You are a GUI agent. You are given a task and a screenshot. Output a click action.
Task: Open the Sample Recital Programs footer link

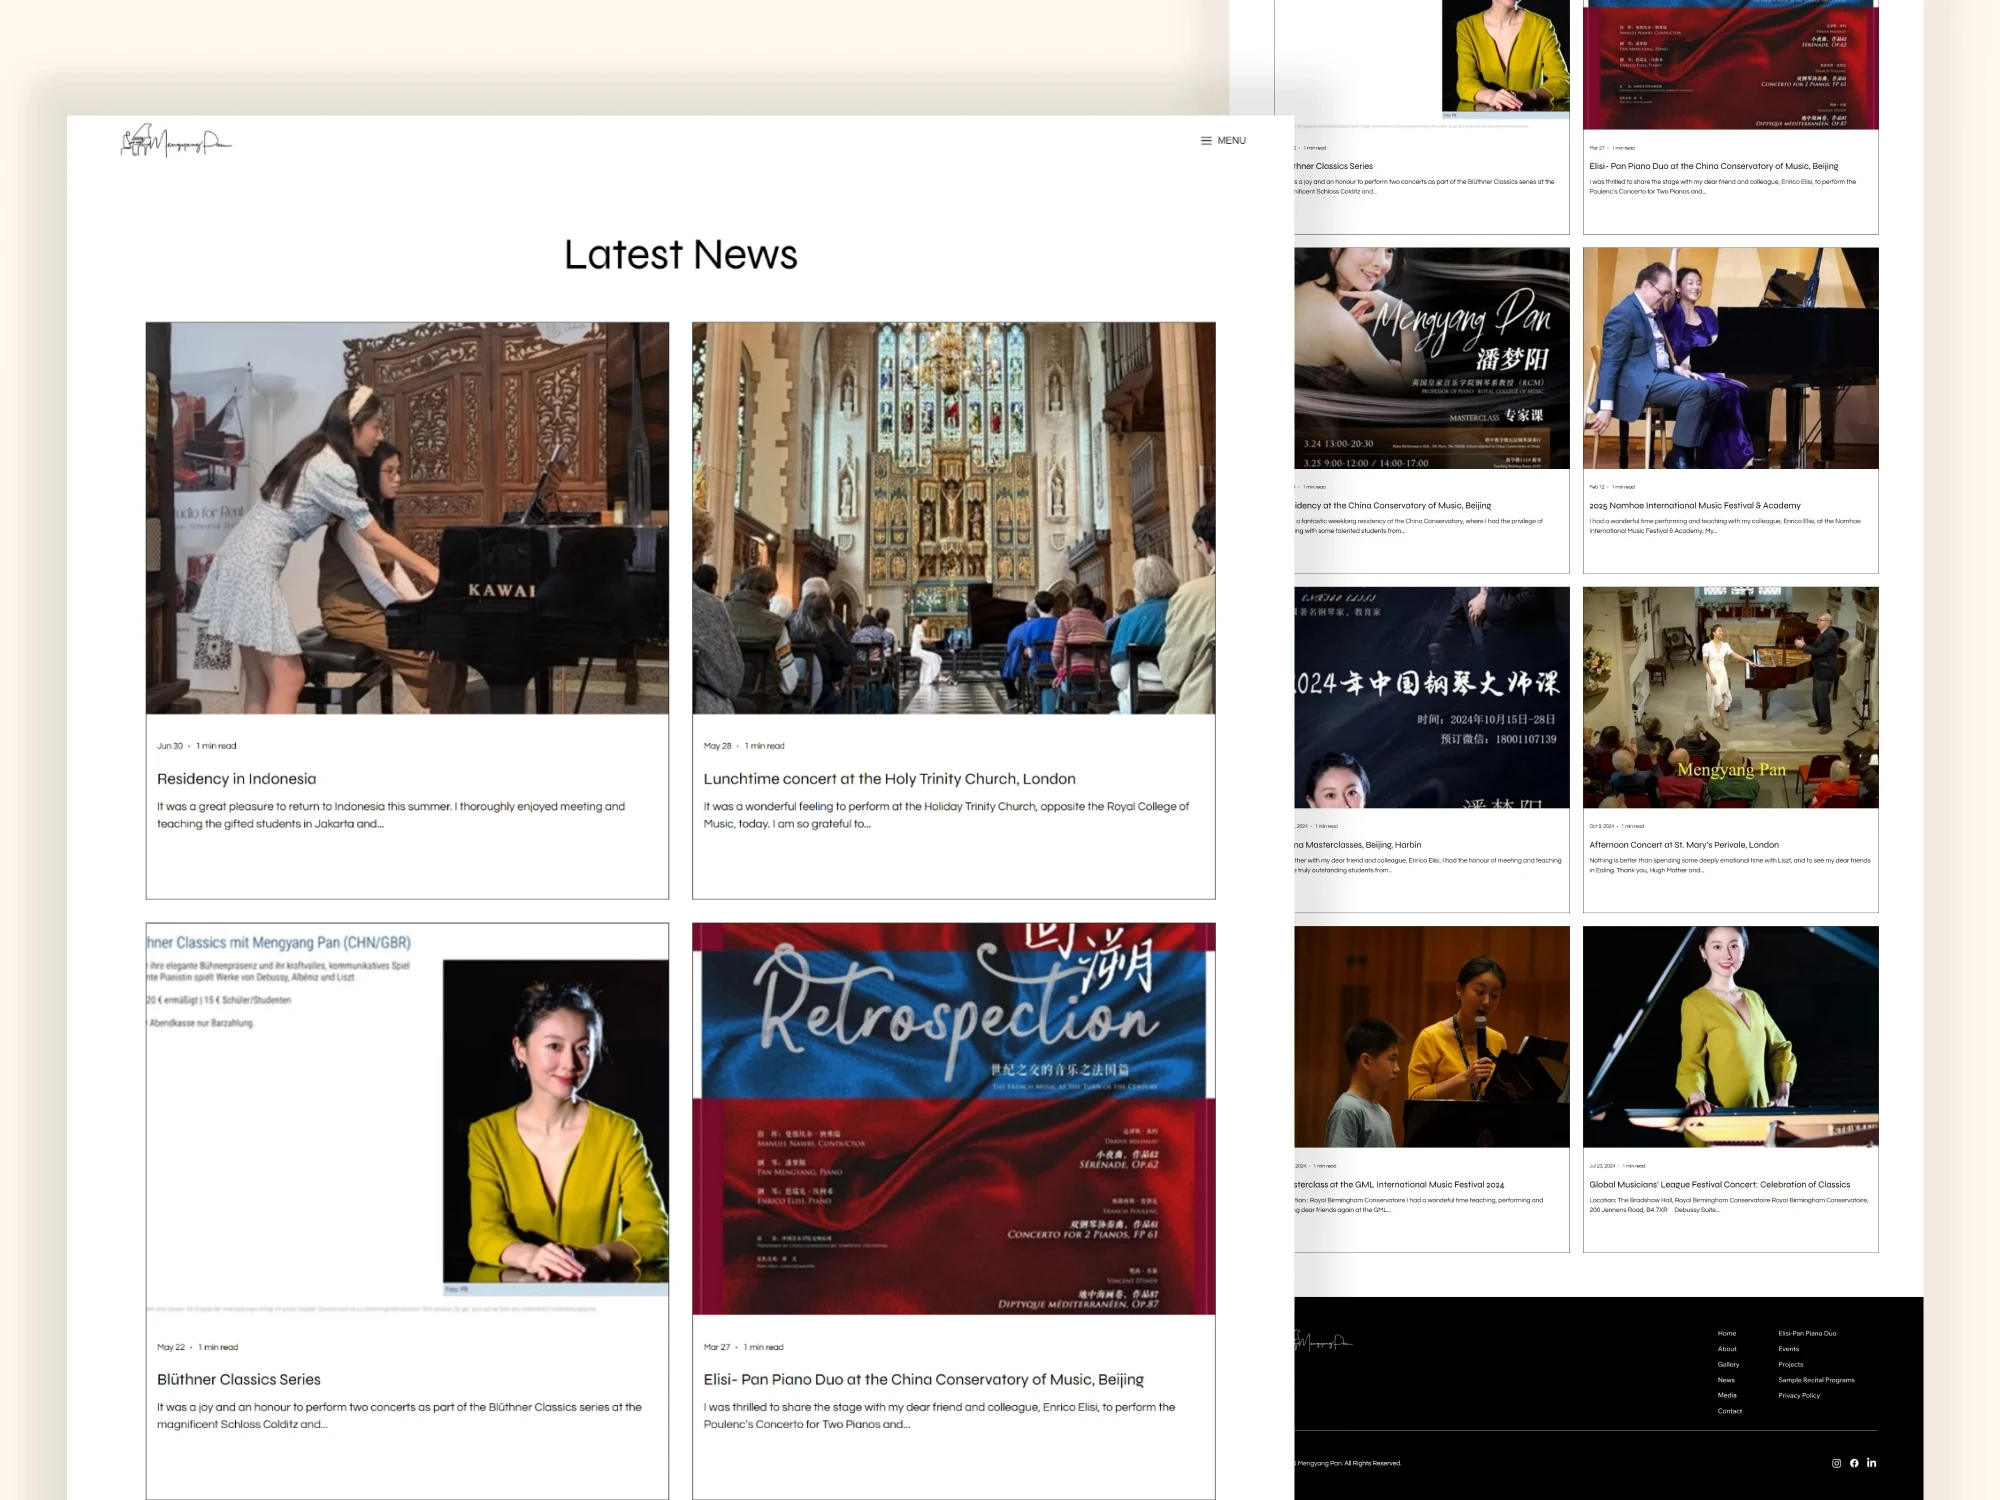click(x=1816, y=1380)
